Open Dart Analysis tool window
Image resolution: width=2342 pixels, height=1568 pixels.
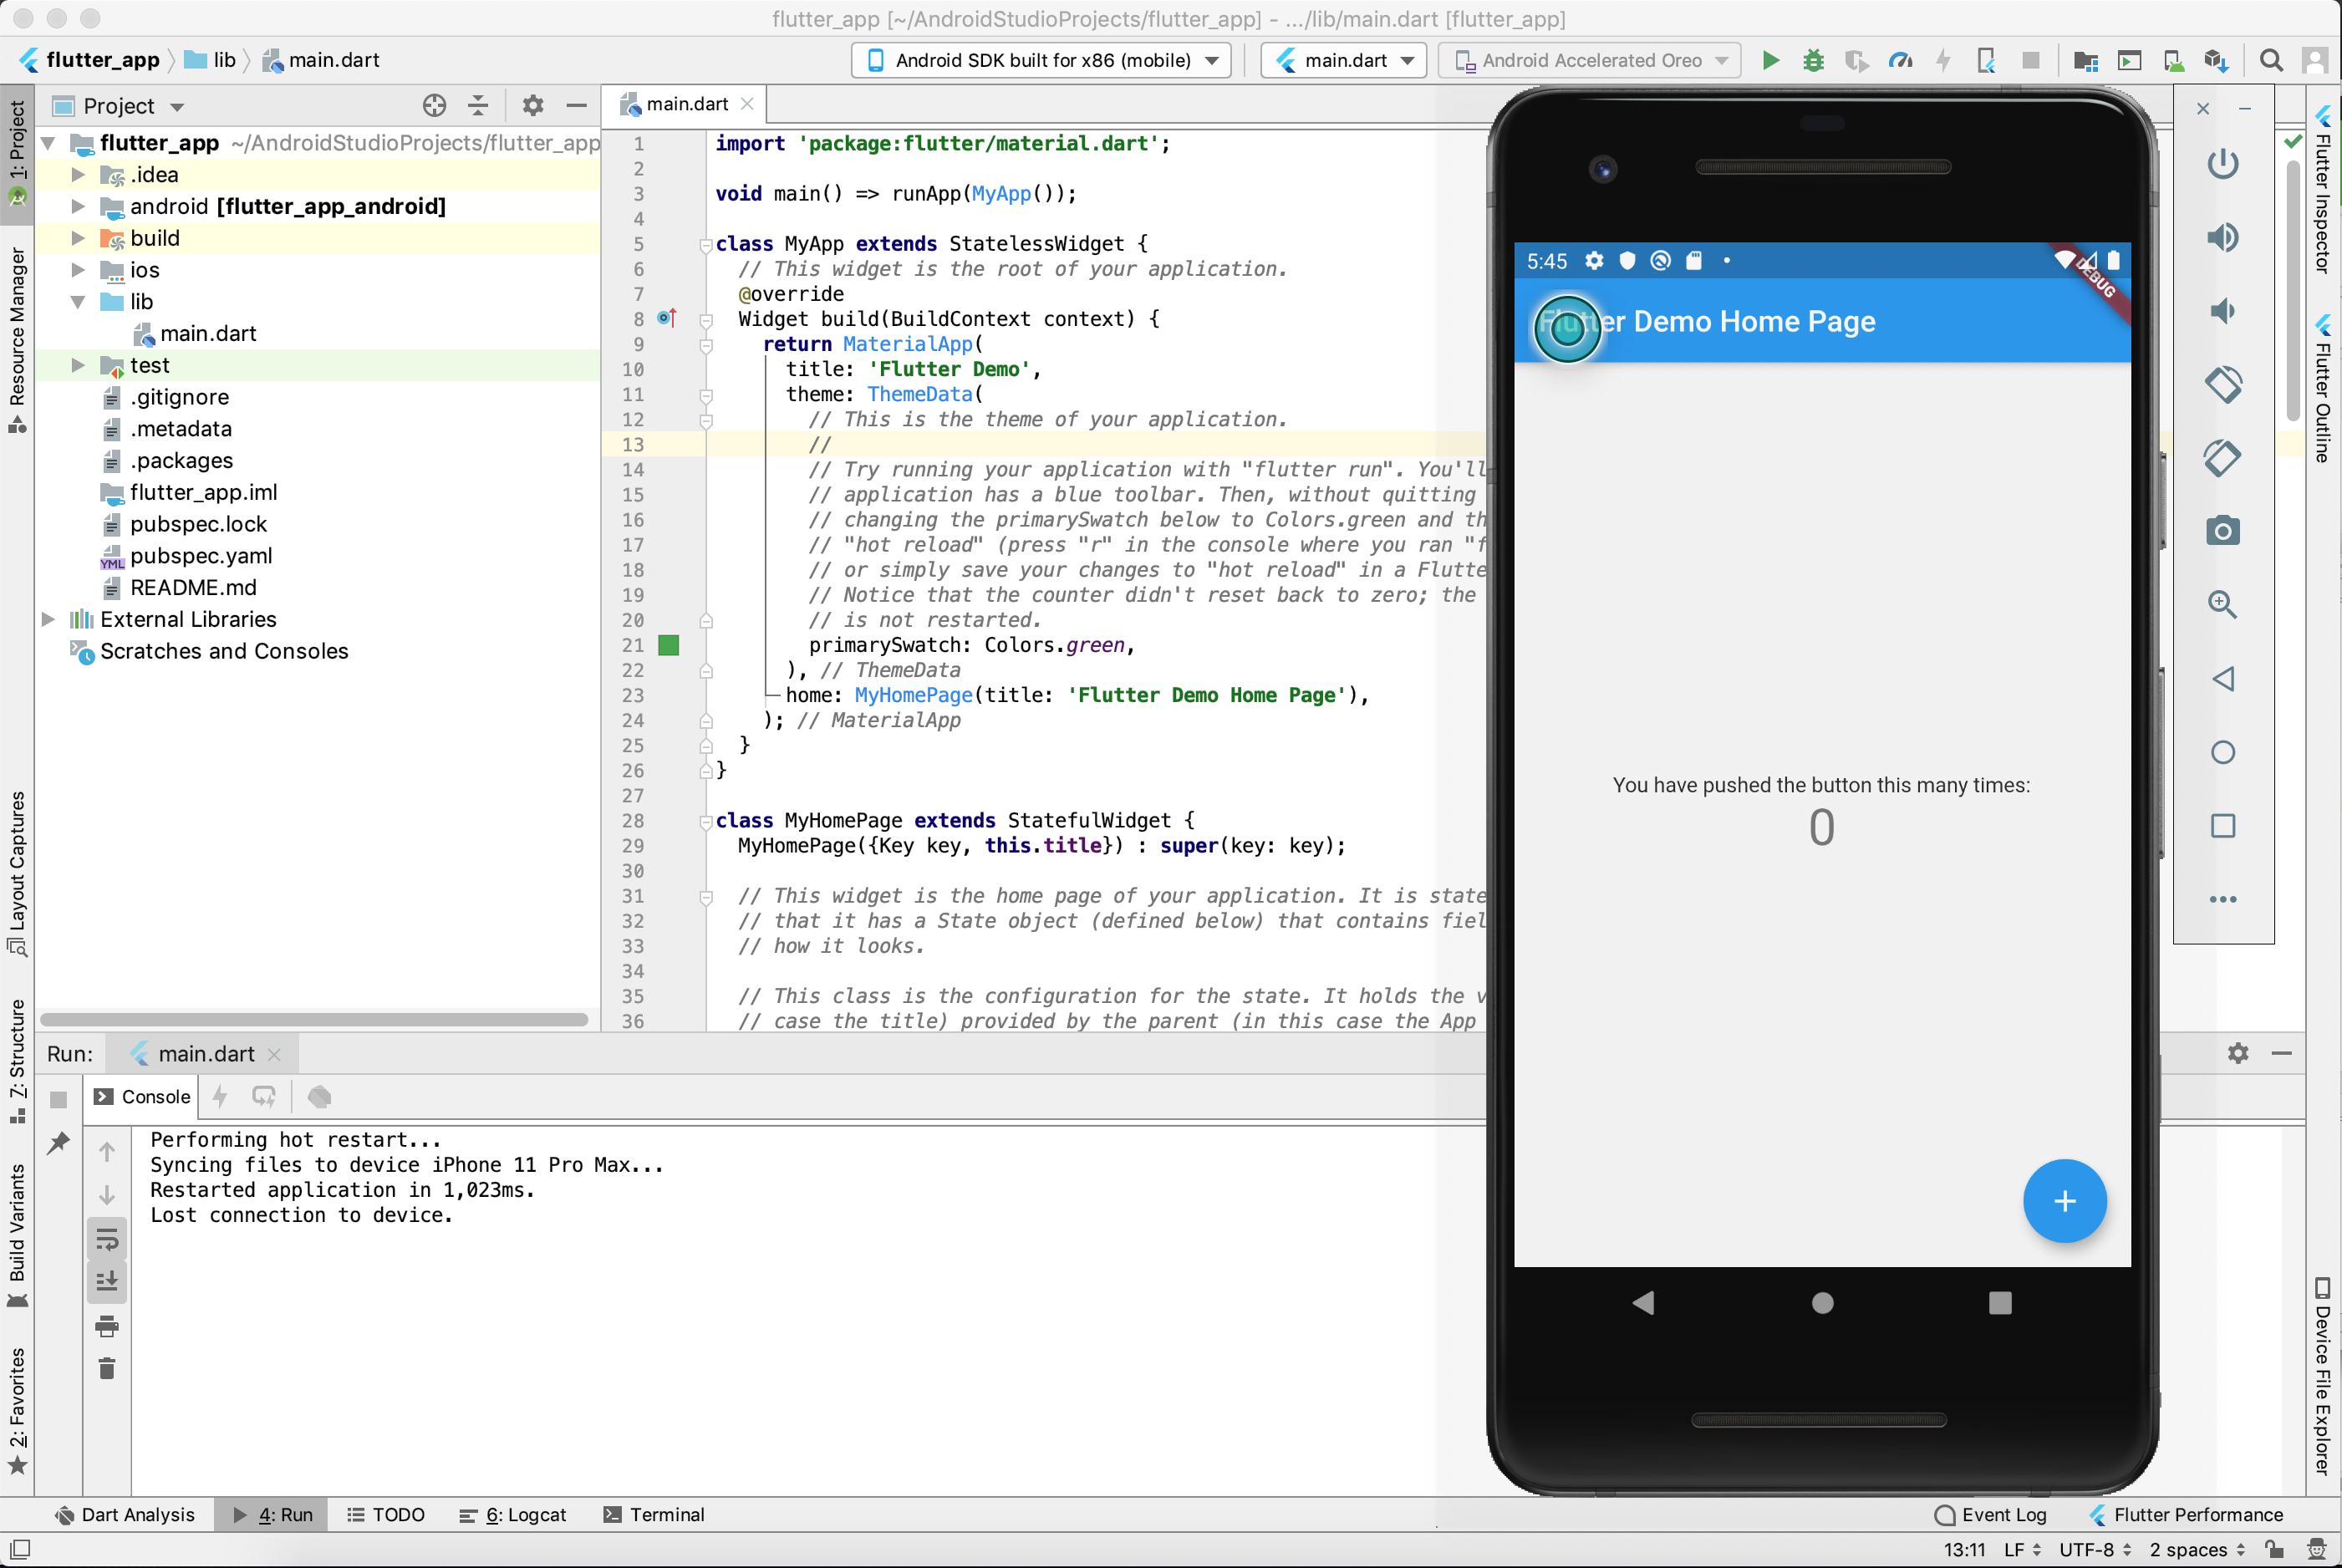(x=125, y=1514)
